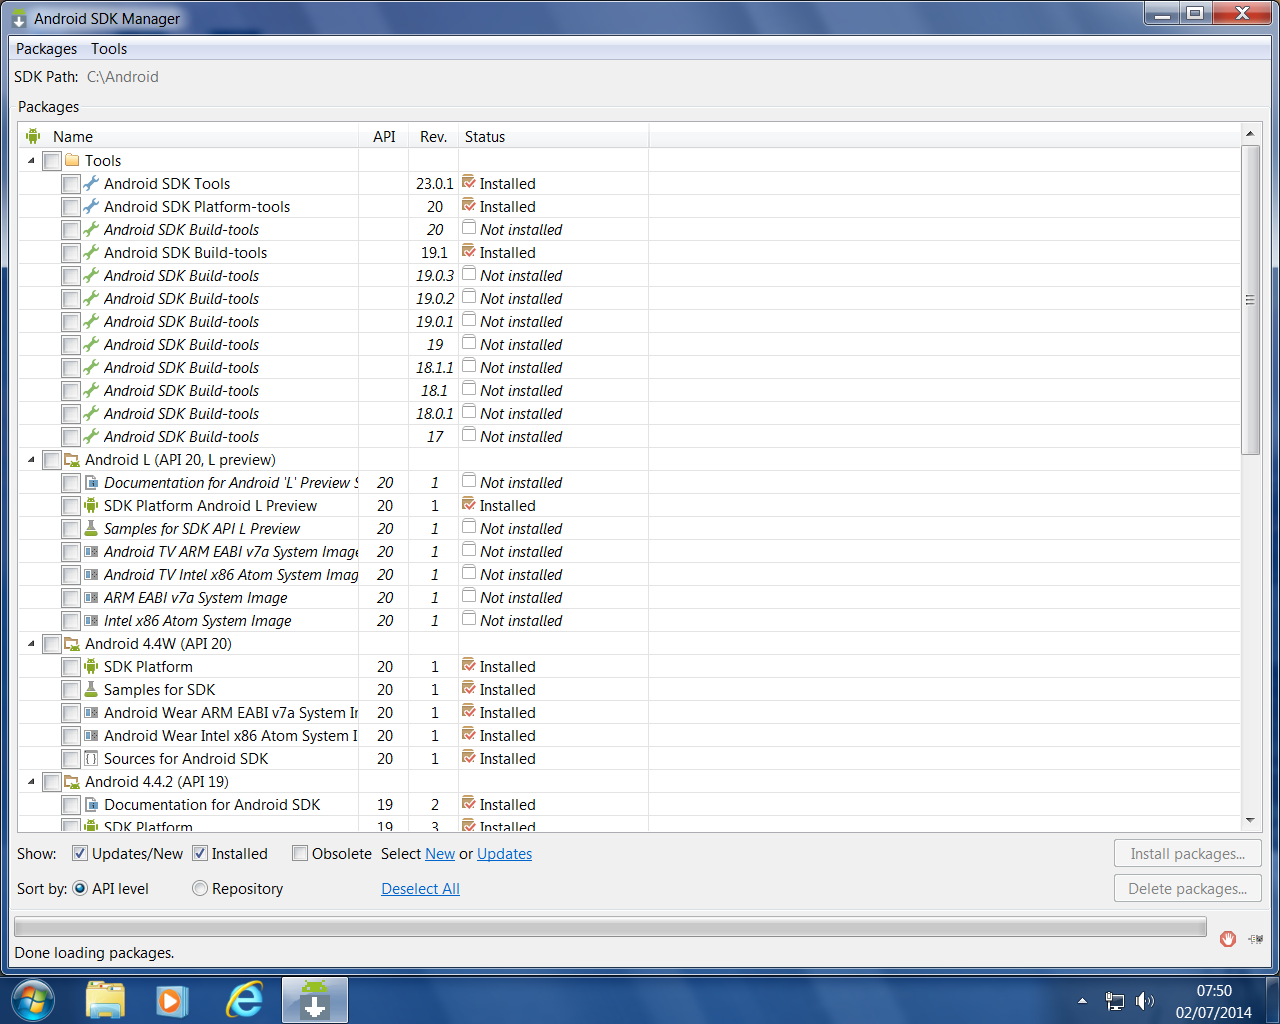Screen dimensions: 1280x1024
Task: Click the Android 4.4.2 folder icon
Action: (x=72, y=782)
